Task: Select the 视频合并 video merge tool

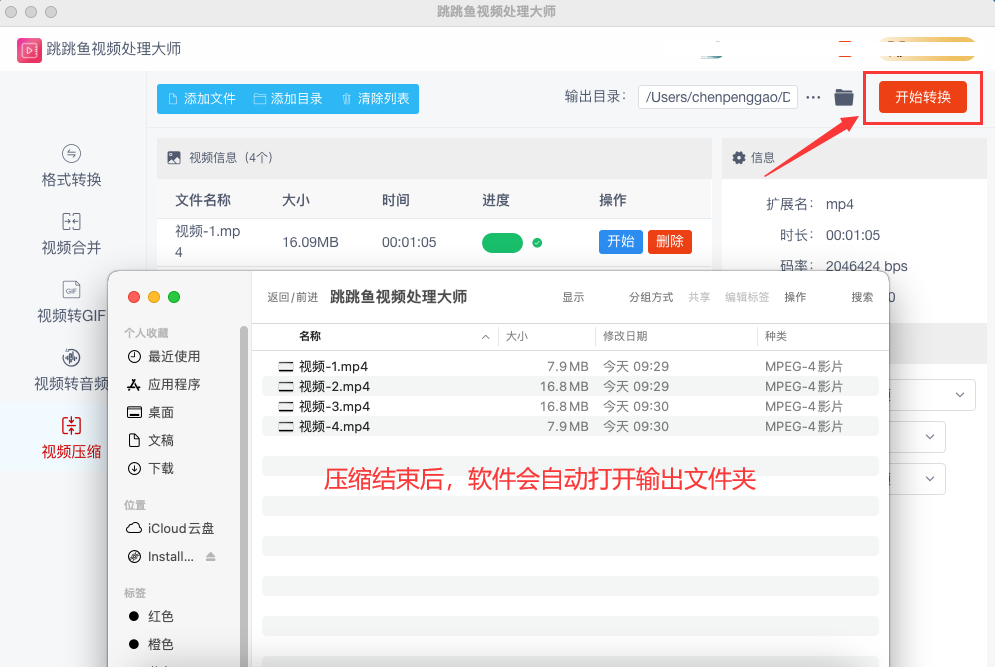Action: (x=71, y=234)
